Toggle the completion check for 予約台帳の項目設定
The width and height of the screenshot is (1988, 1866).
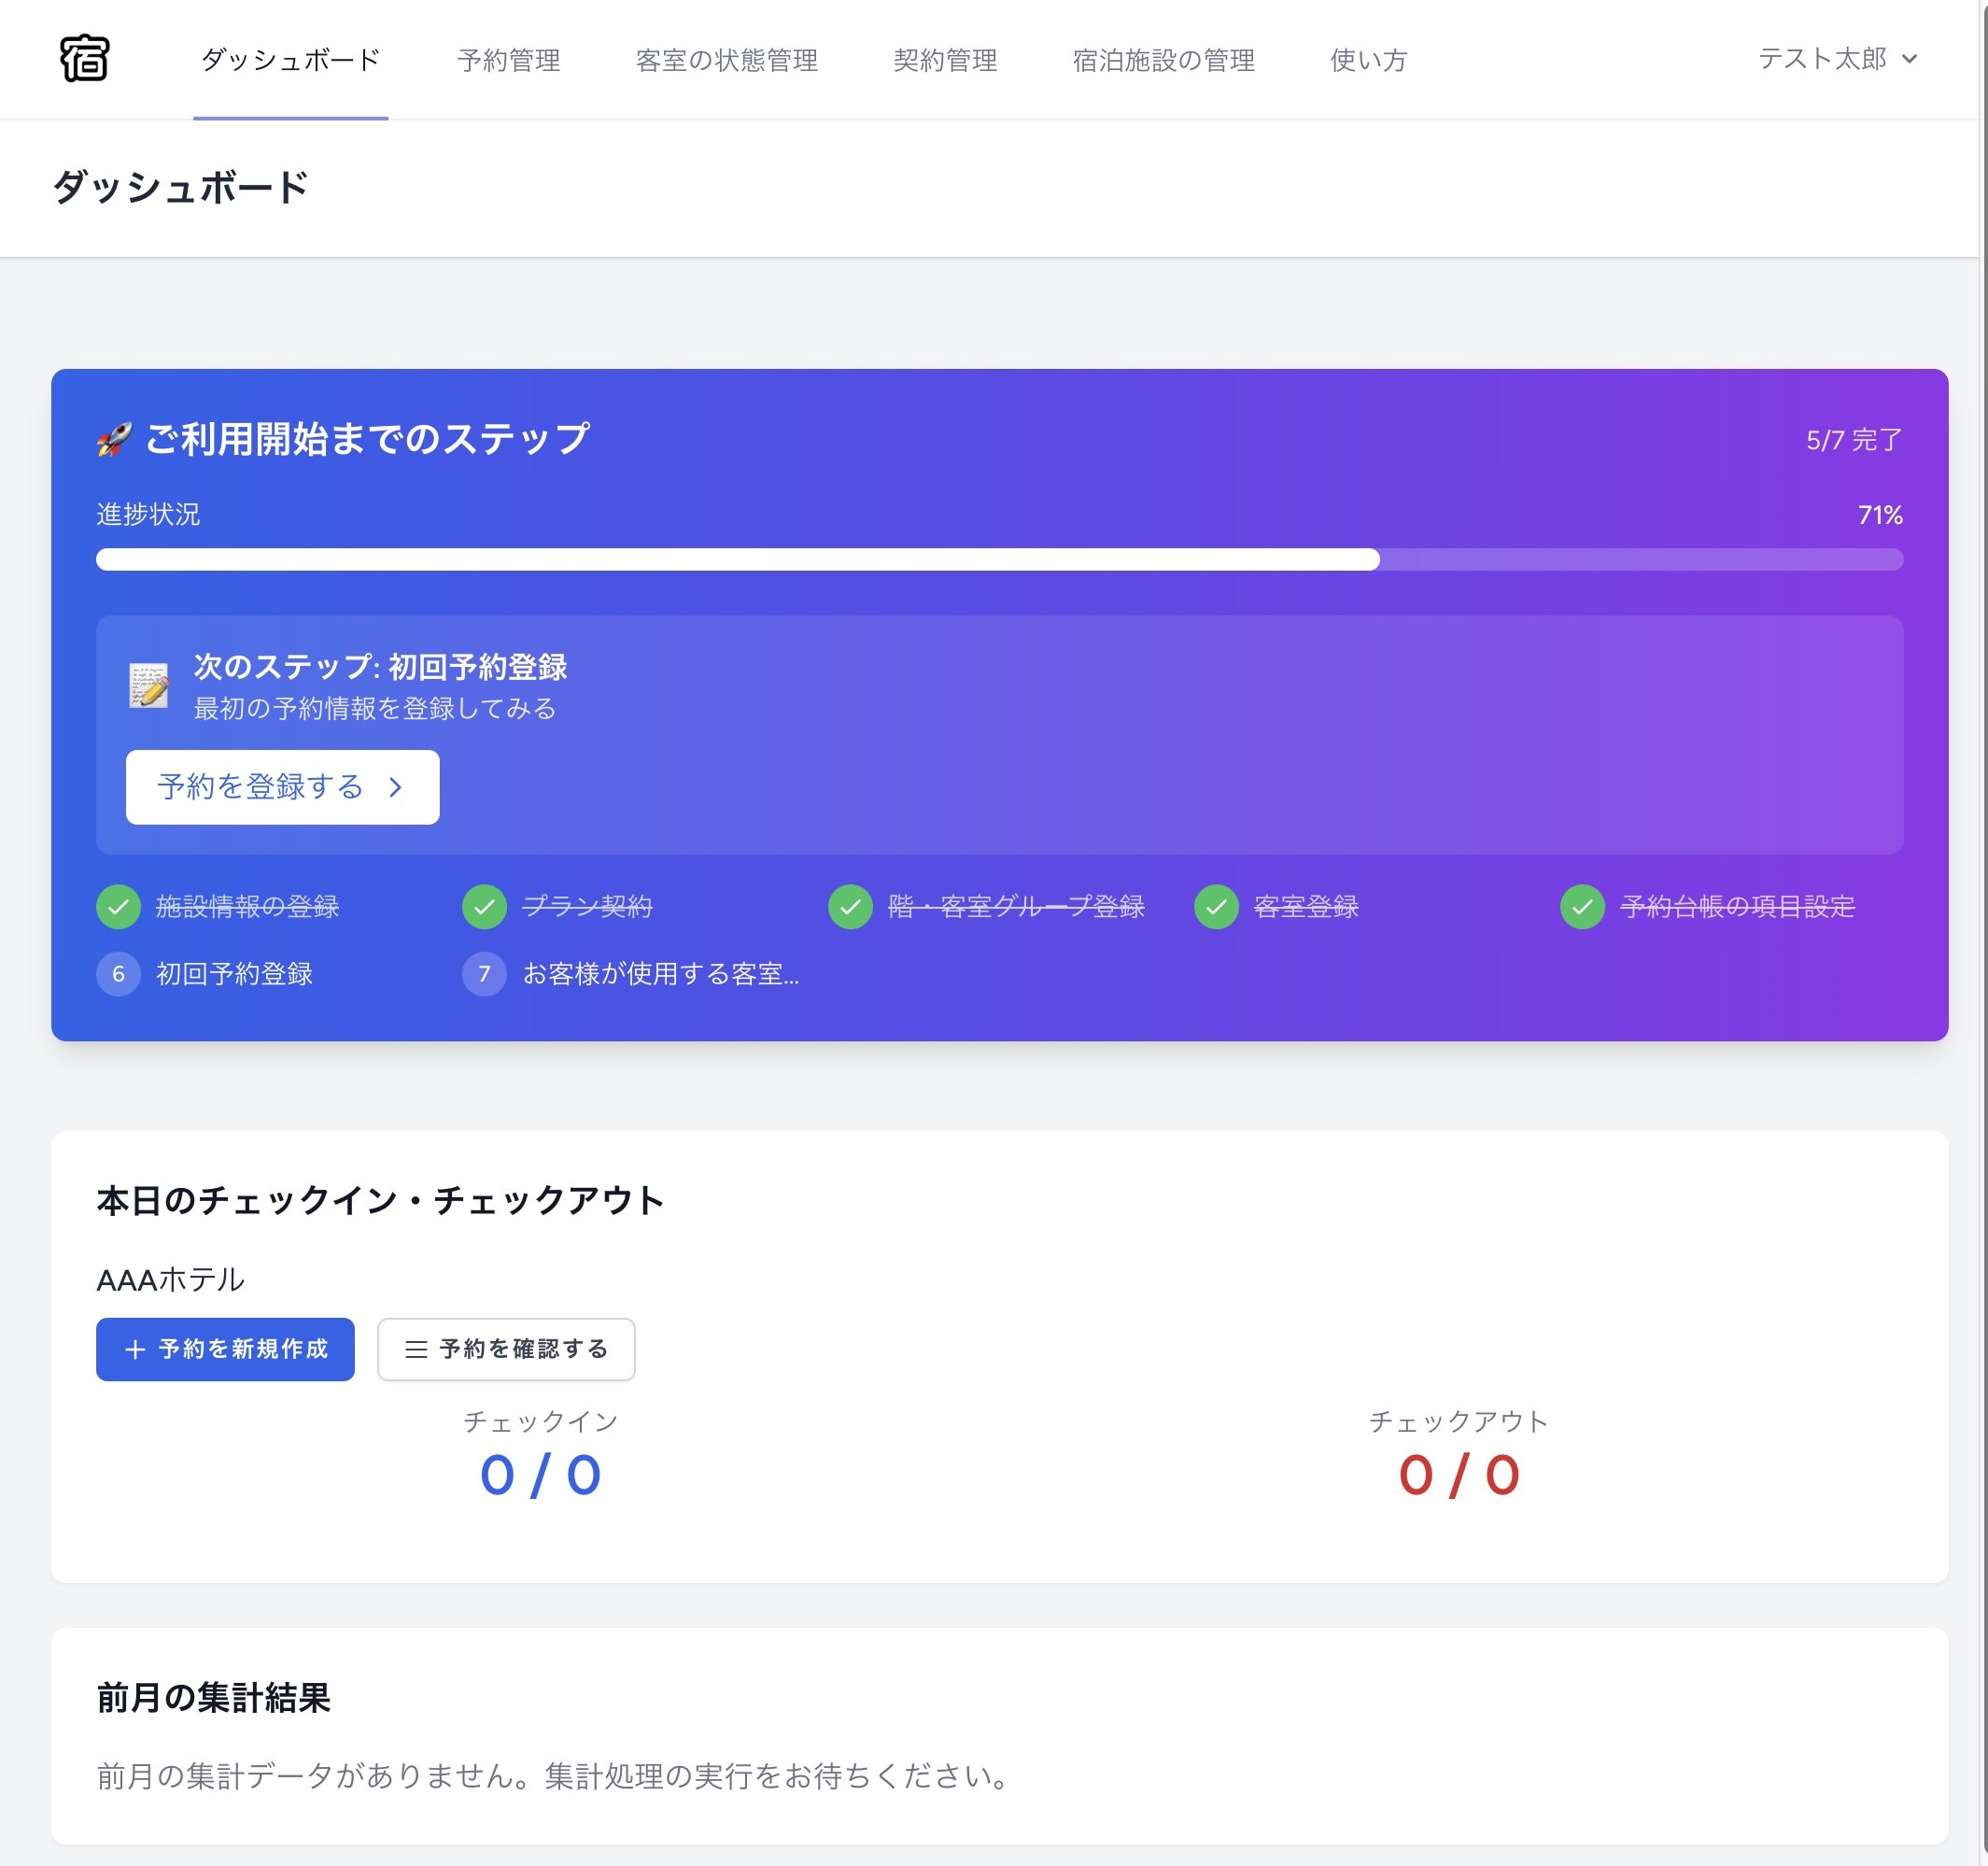point(1581,907)
